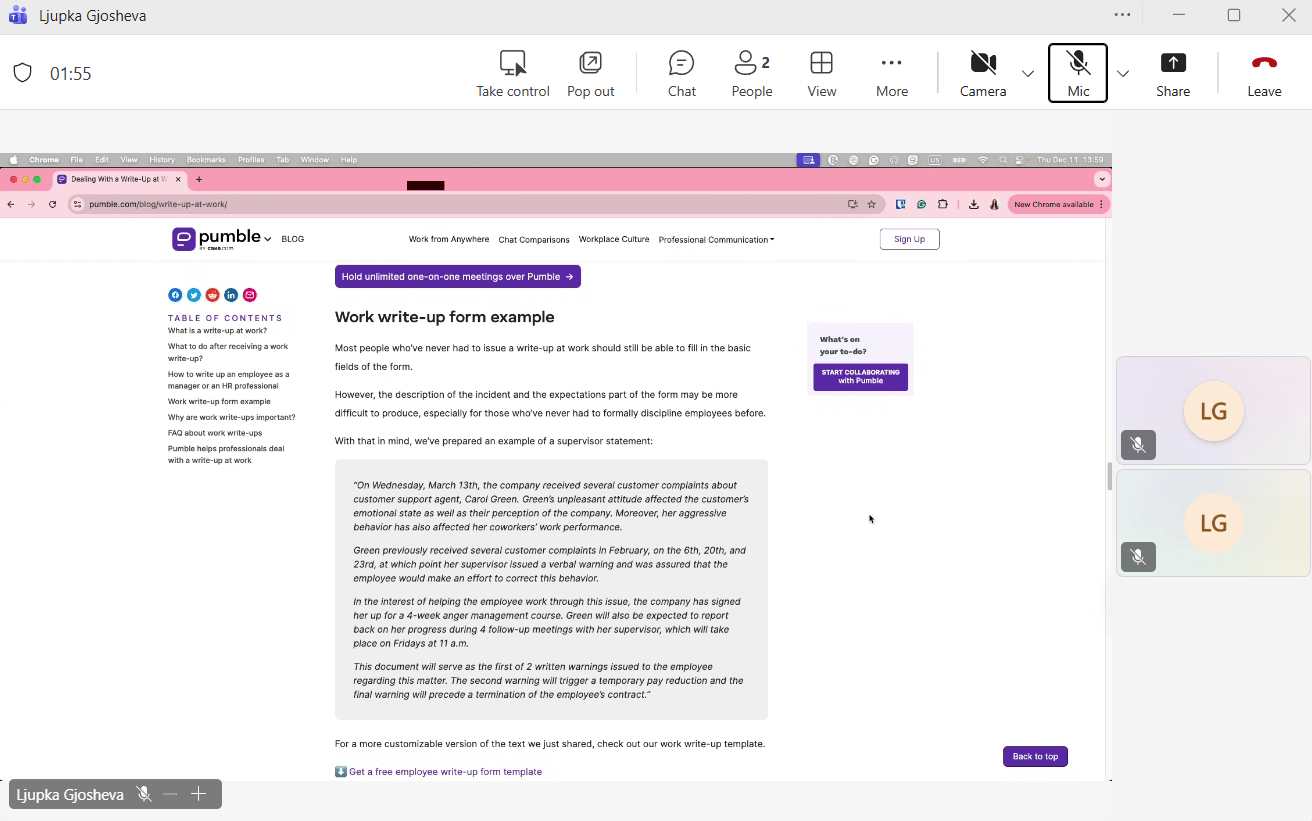Image resolution: width=1312 pixels, height=821 pixels.
Task: Share the article on Facebook
Action: point(175,294)
